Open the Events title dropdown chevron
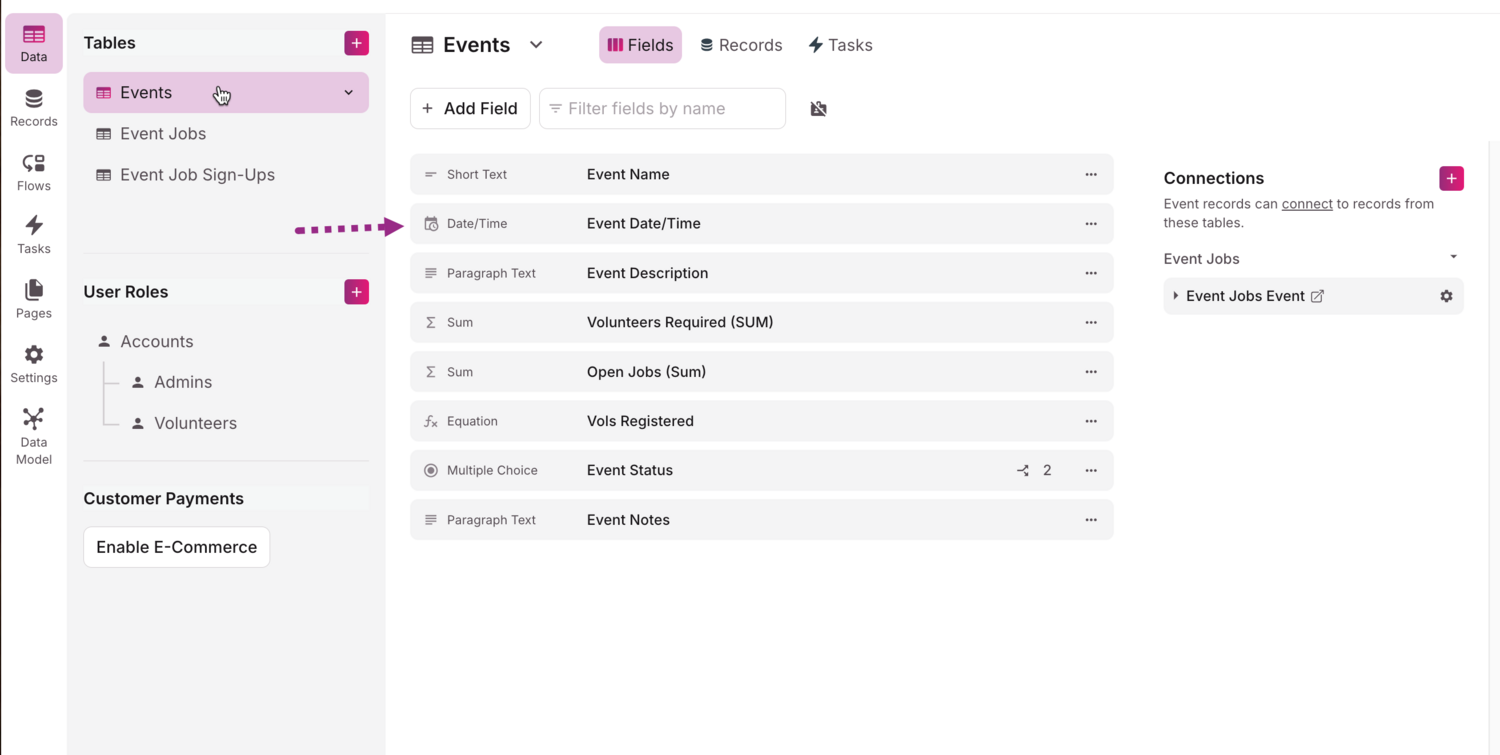The height and width of the screenshot is (755, 1500). tap(536, 45)
